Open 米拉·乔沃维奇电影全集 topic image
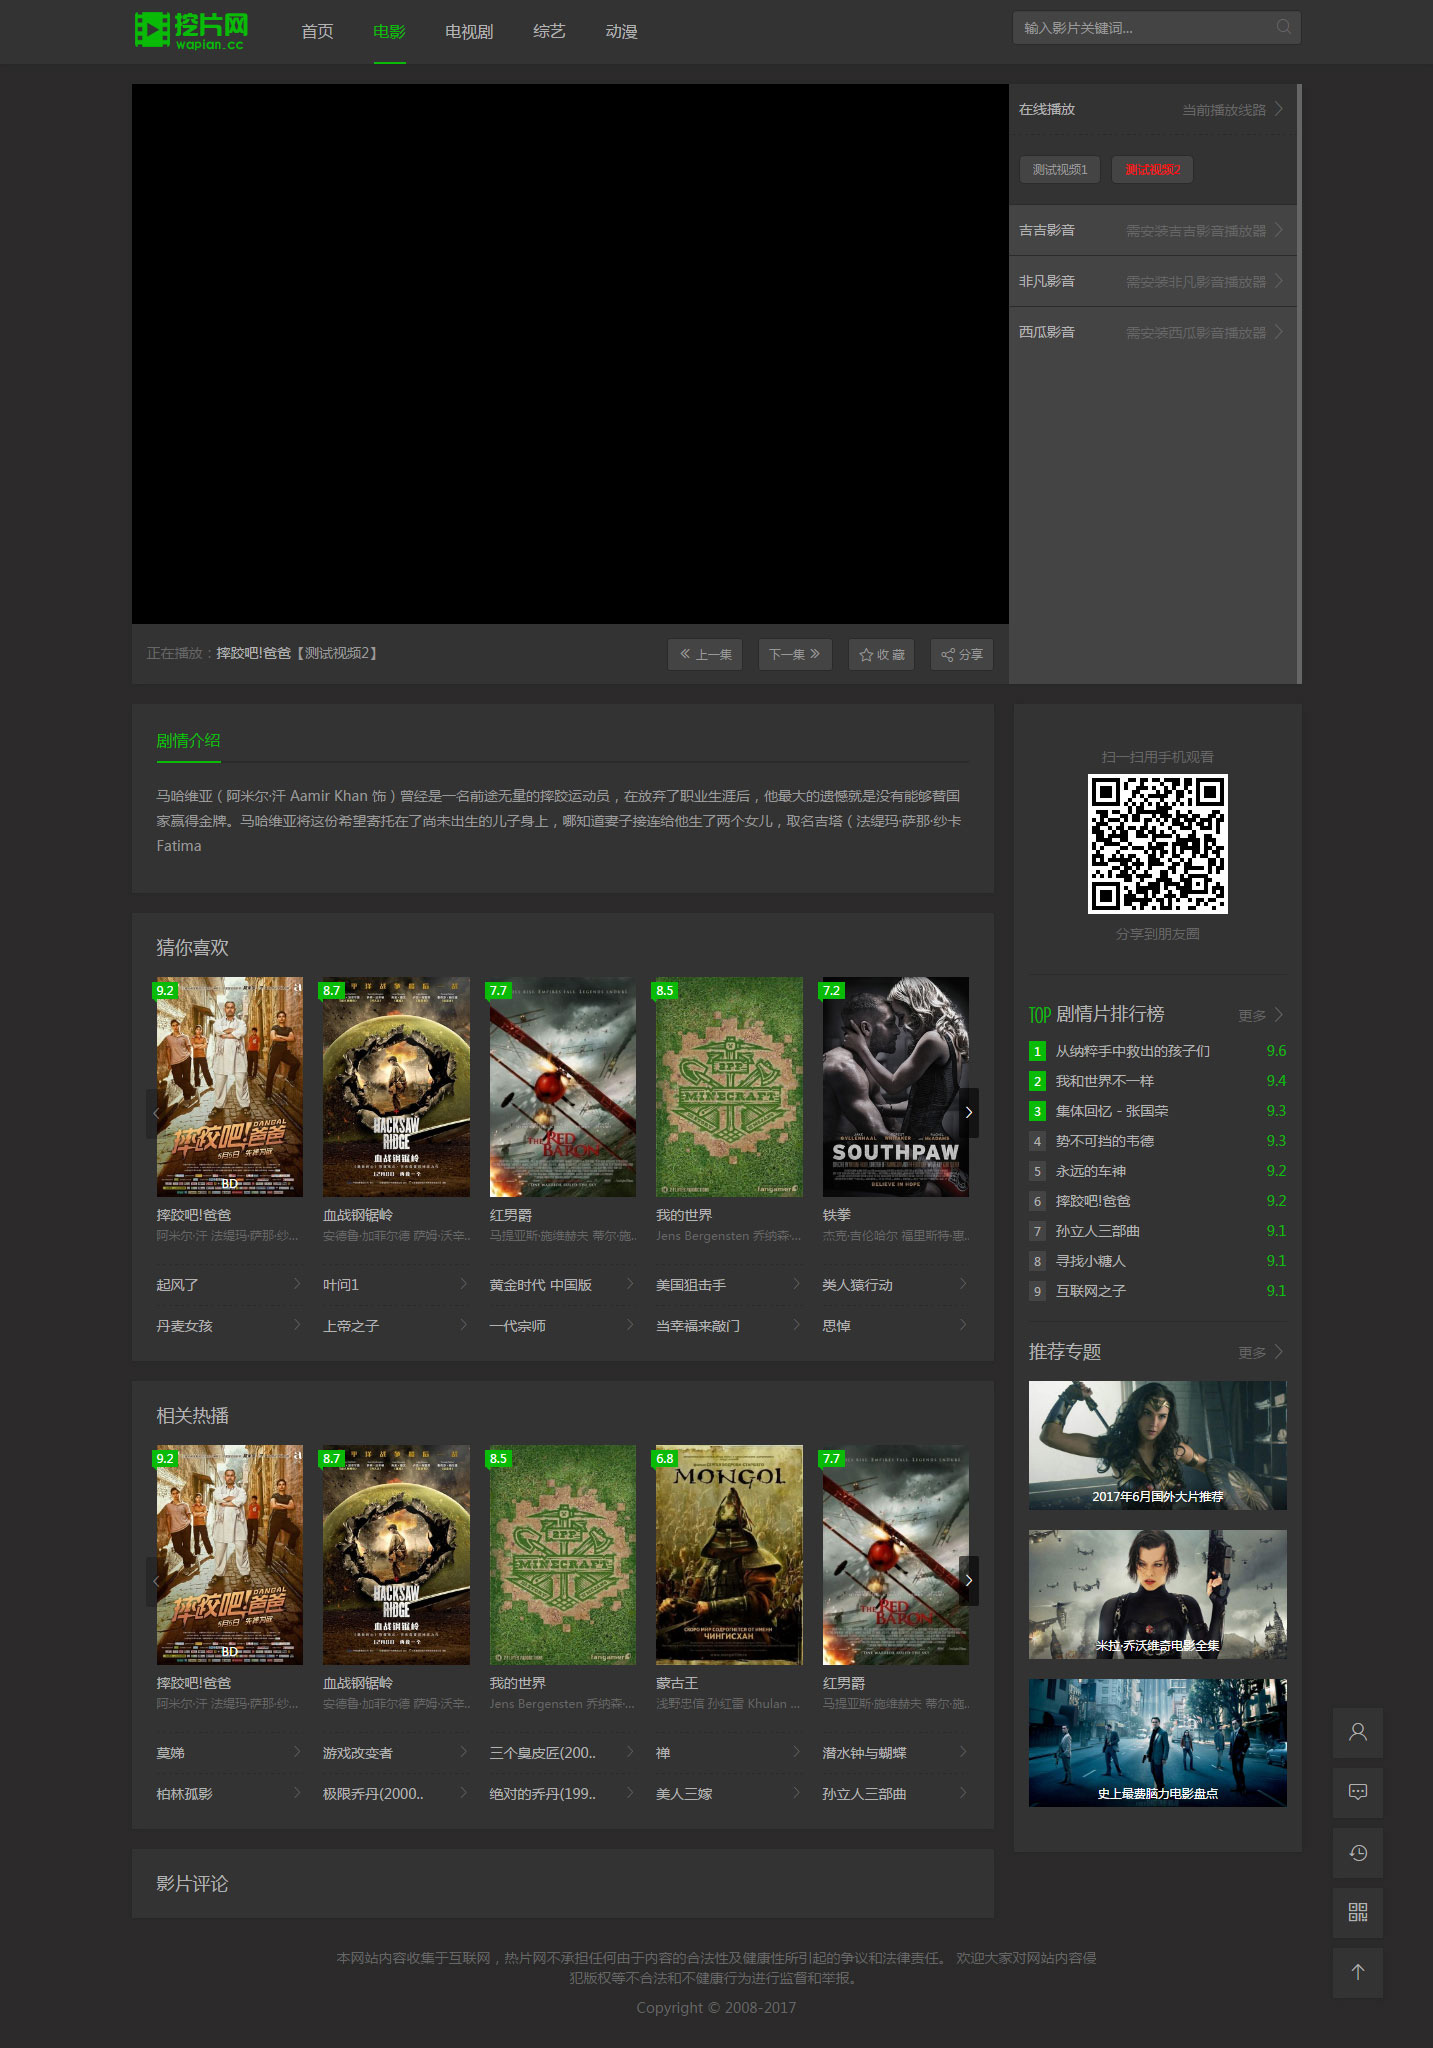The width and height of the screenshot is (1433, 2048). (1157, 1594)
